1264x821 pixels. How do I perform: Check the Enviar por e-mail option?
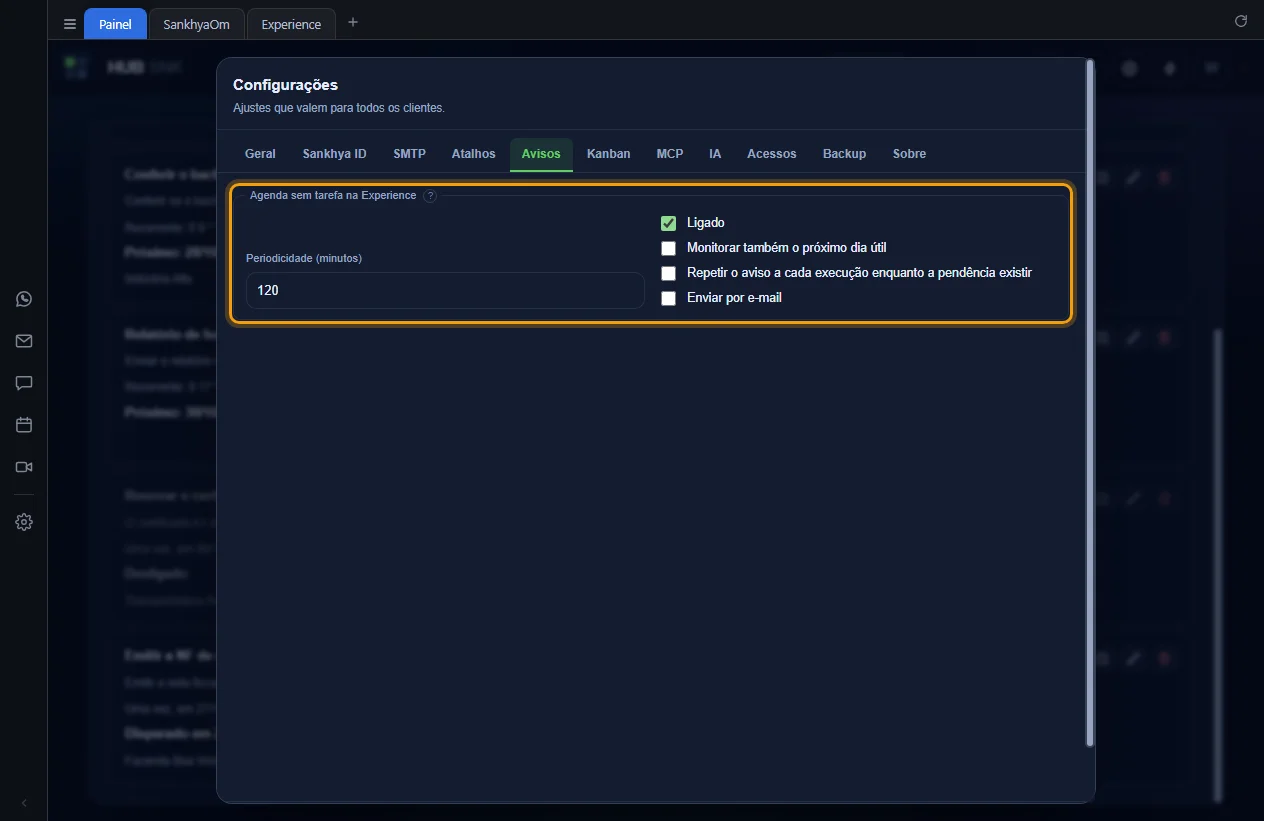tap(669, 298)
